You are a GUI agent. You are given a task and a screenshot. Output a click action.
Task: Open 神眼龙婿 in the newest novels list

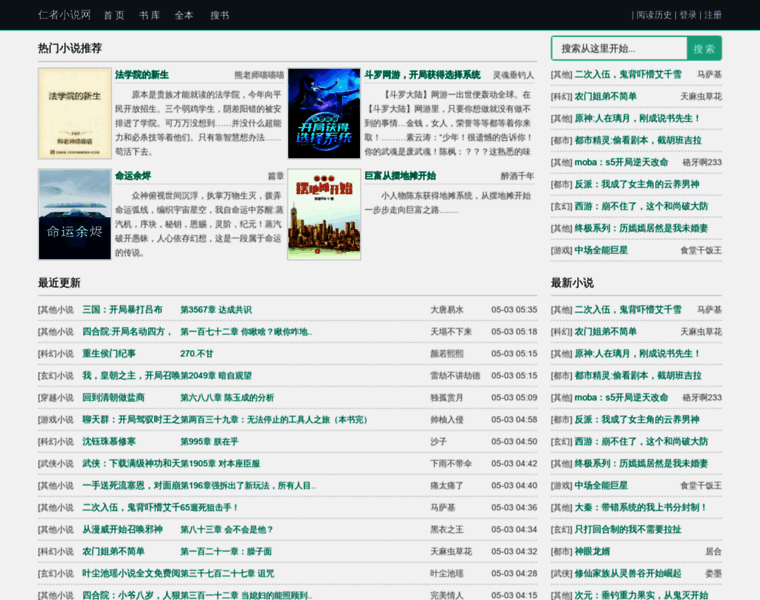[x=592, y=552]
